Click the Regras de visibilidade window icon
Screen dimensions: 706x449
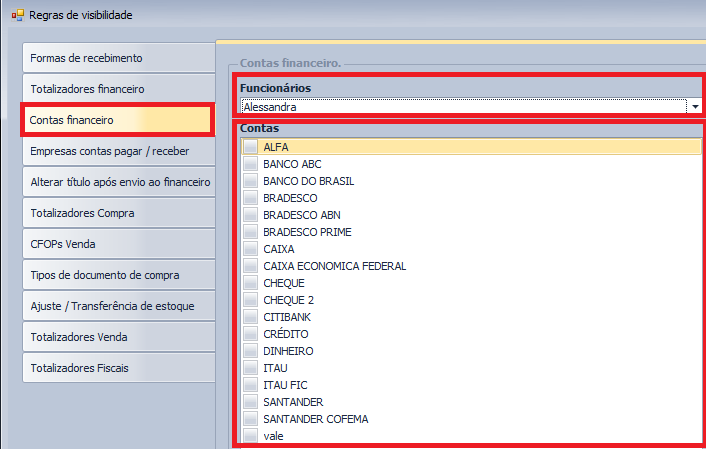[x=18, y=15]
